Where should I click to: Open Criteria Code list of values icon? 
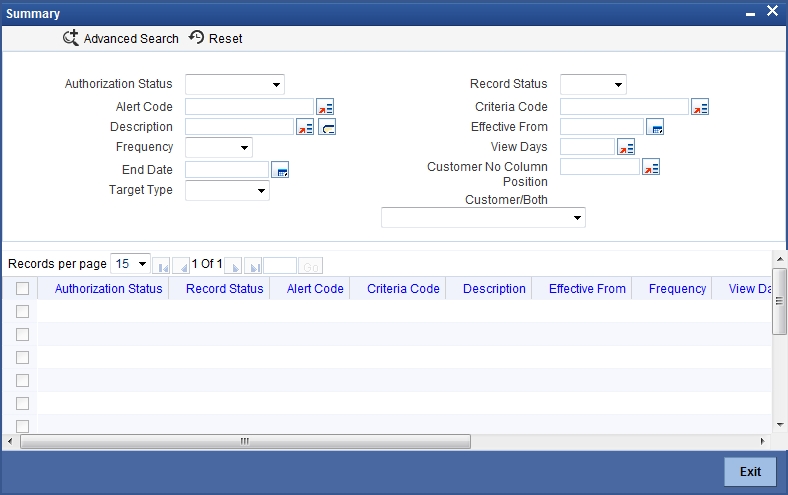700,107
